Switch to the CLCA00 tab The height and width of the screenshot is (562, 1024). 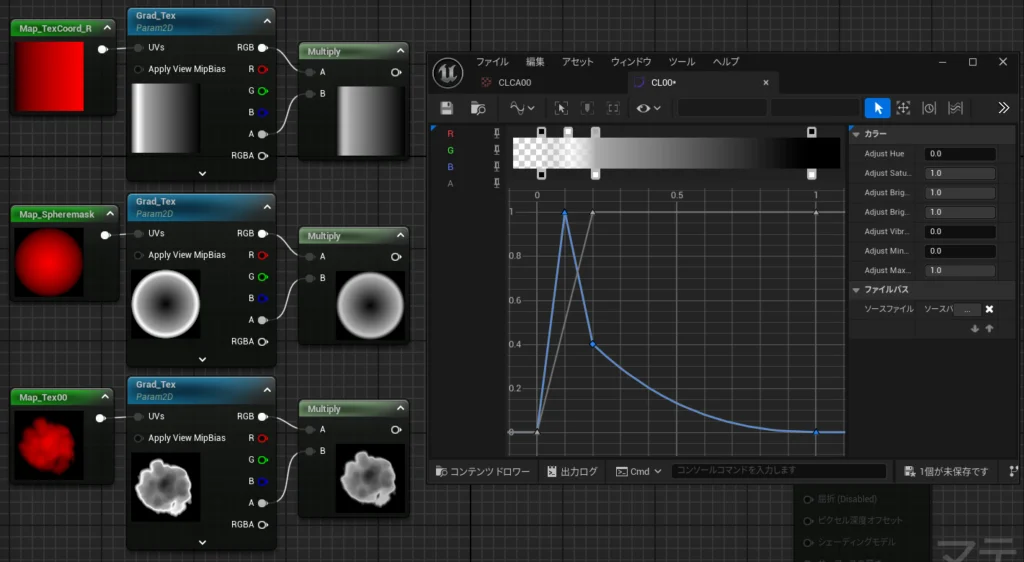[513, 82]
